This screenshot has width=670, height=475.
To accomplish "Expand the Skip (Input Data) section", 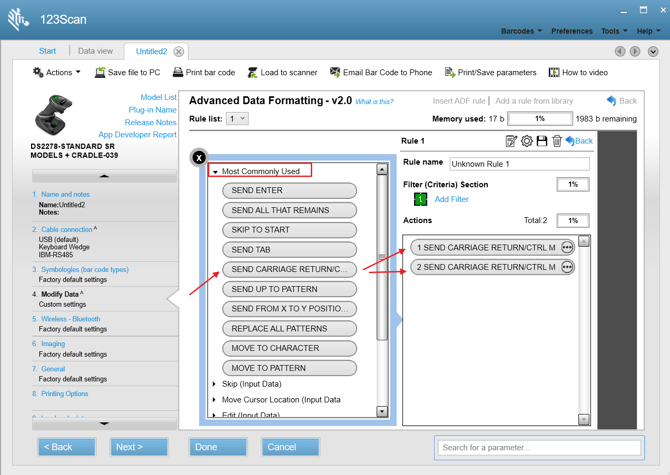I will [215, 384].
